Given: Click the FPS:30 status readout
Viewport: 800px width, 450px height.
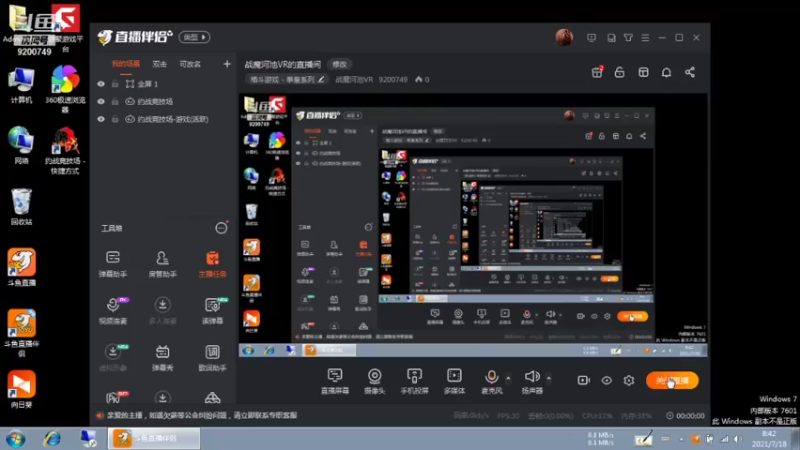Looking at the screenshot, I should [x=508, y=416].
